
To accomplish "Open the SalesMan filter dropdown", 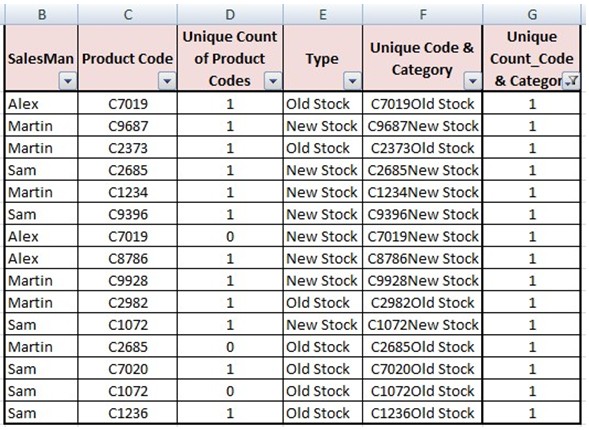I will [68, 81].
